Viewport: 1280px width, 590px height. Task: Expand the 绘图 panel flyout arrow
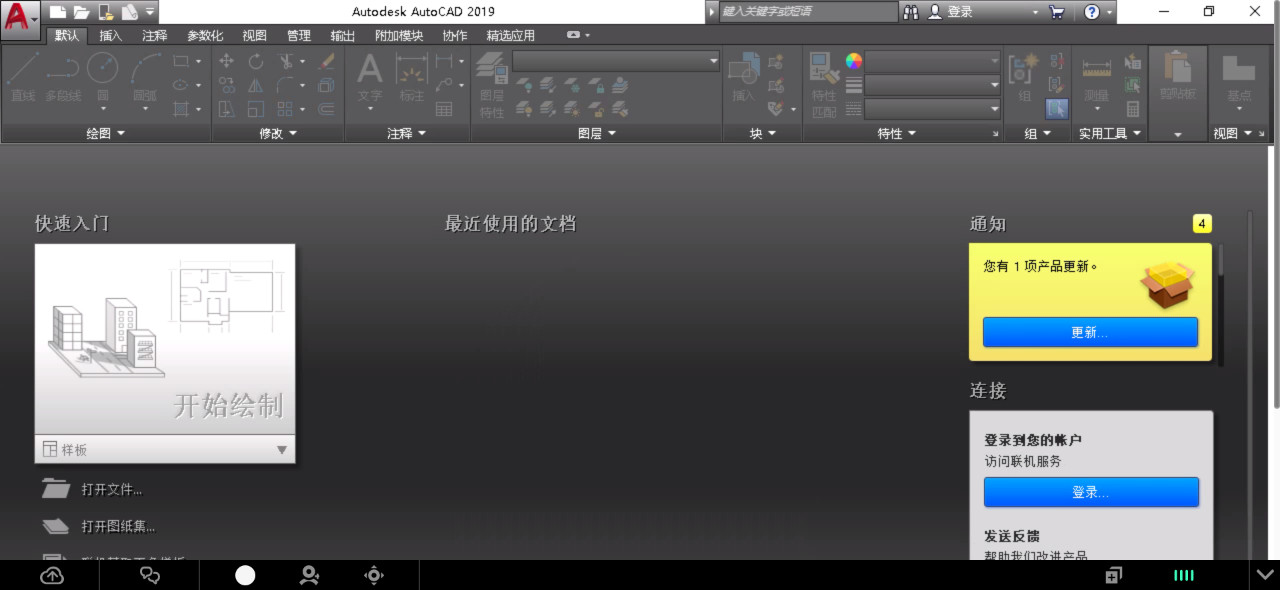[x=122, y=133]
